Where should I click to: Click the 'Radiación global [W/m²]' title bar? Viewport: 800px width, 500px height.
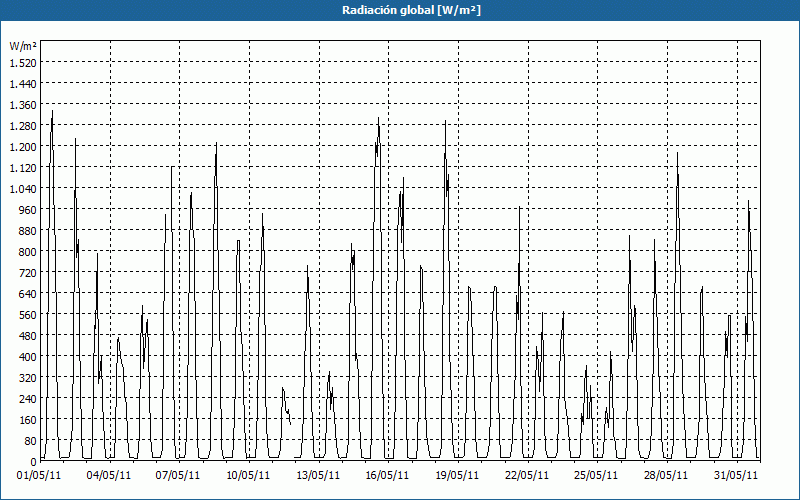pyautogui.click(x=400, y=10)
